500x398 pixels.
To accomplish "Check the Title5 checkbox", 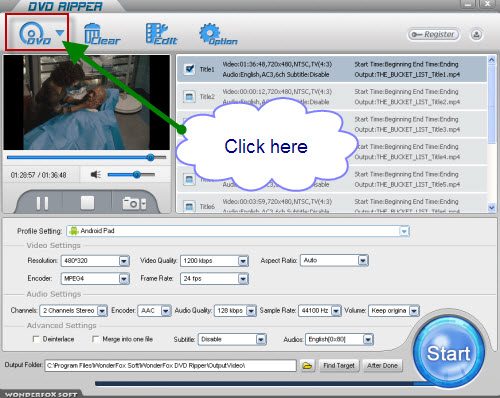I will click(189, 179).
